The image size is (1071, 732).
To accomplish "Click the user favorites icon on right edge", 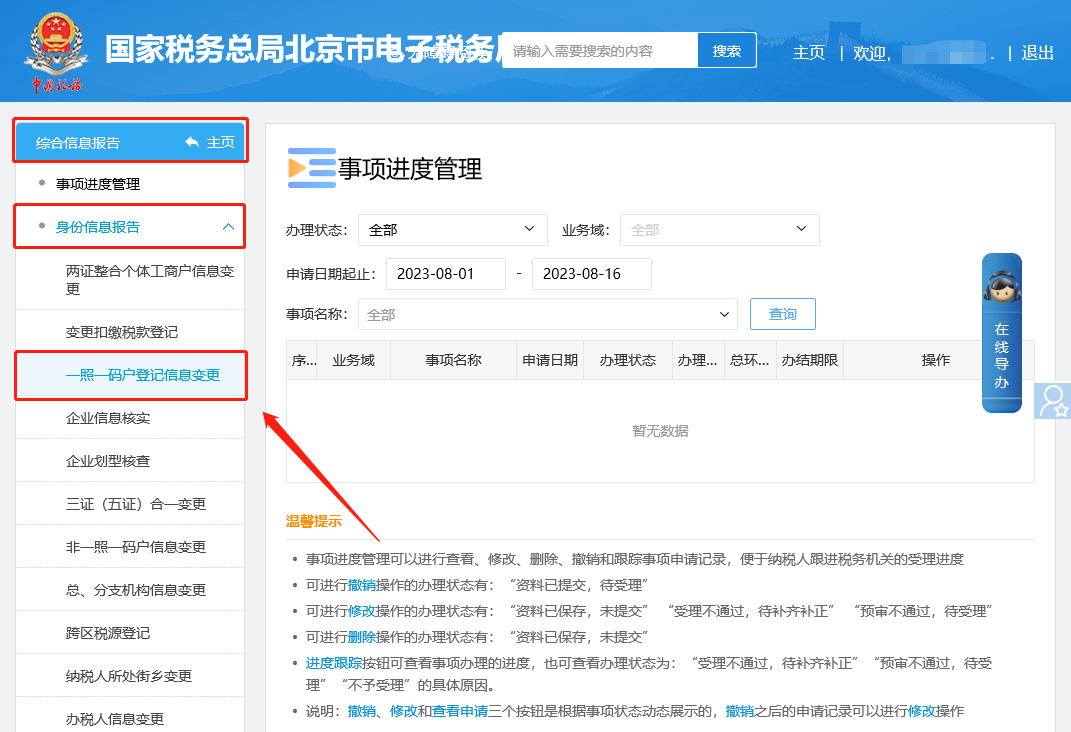I will point(1052,401).
